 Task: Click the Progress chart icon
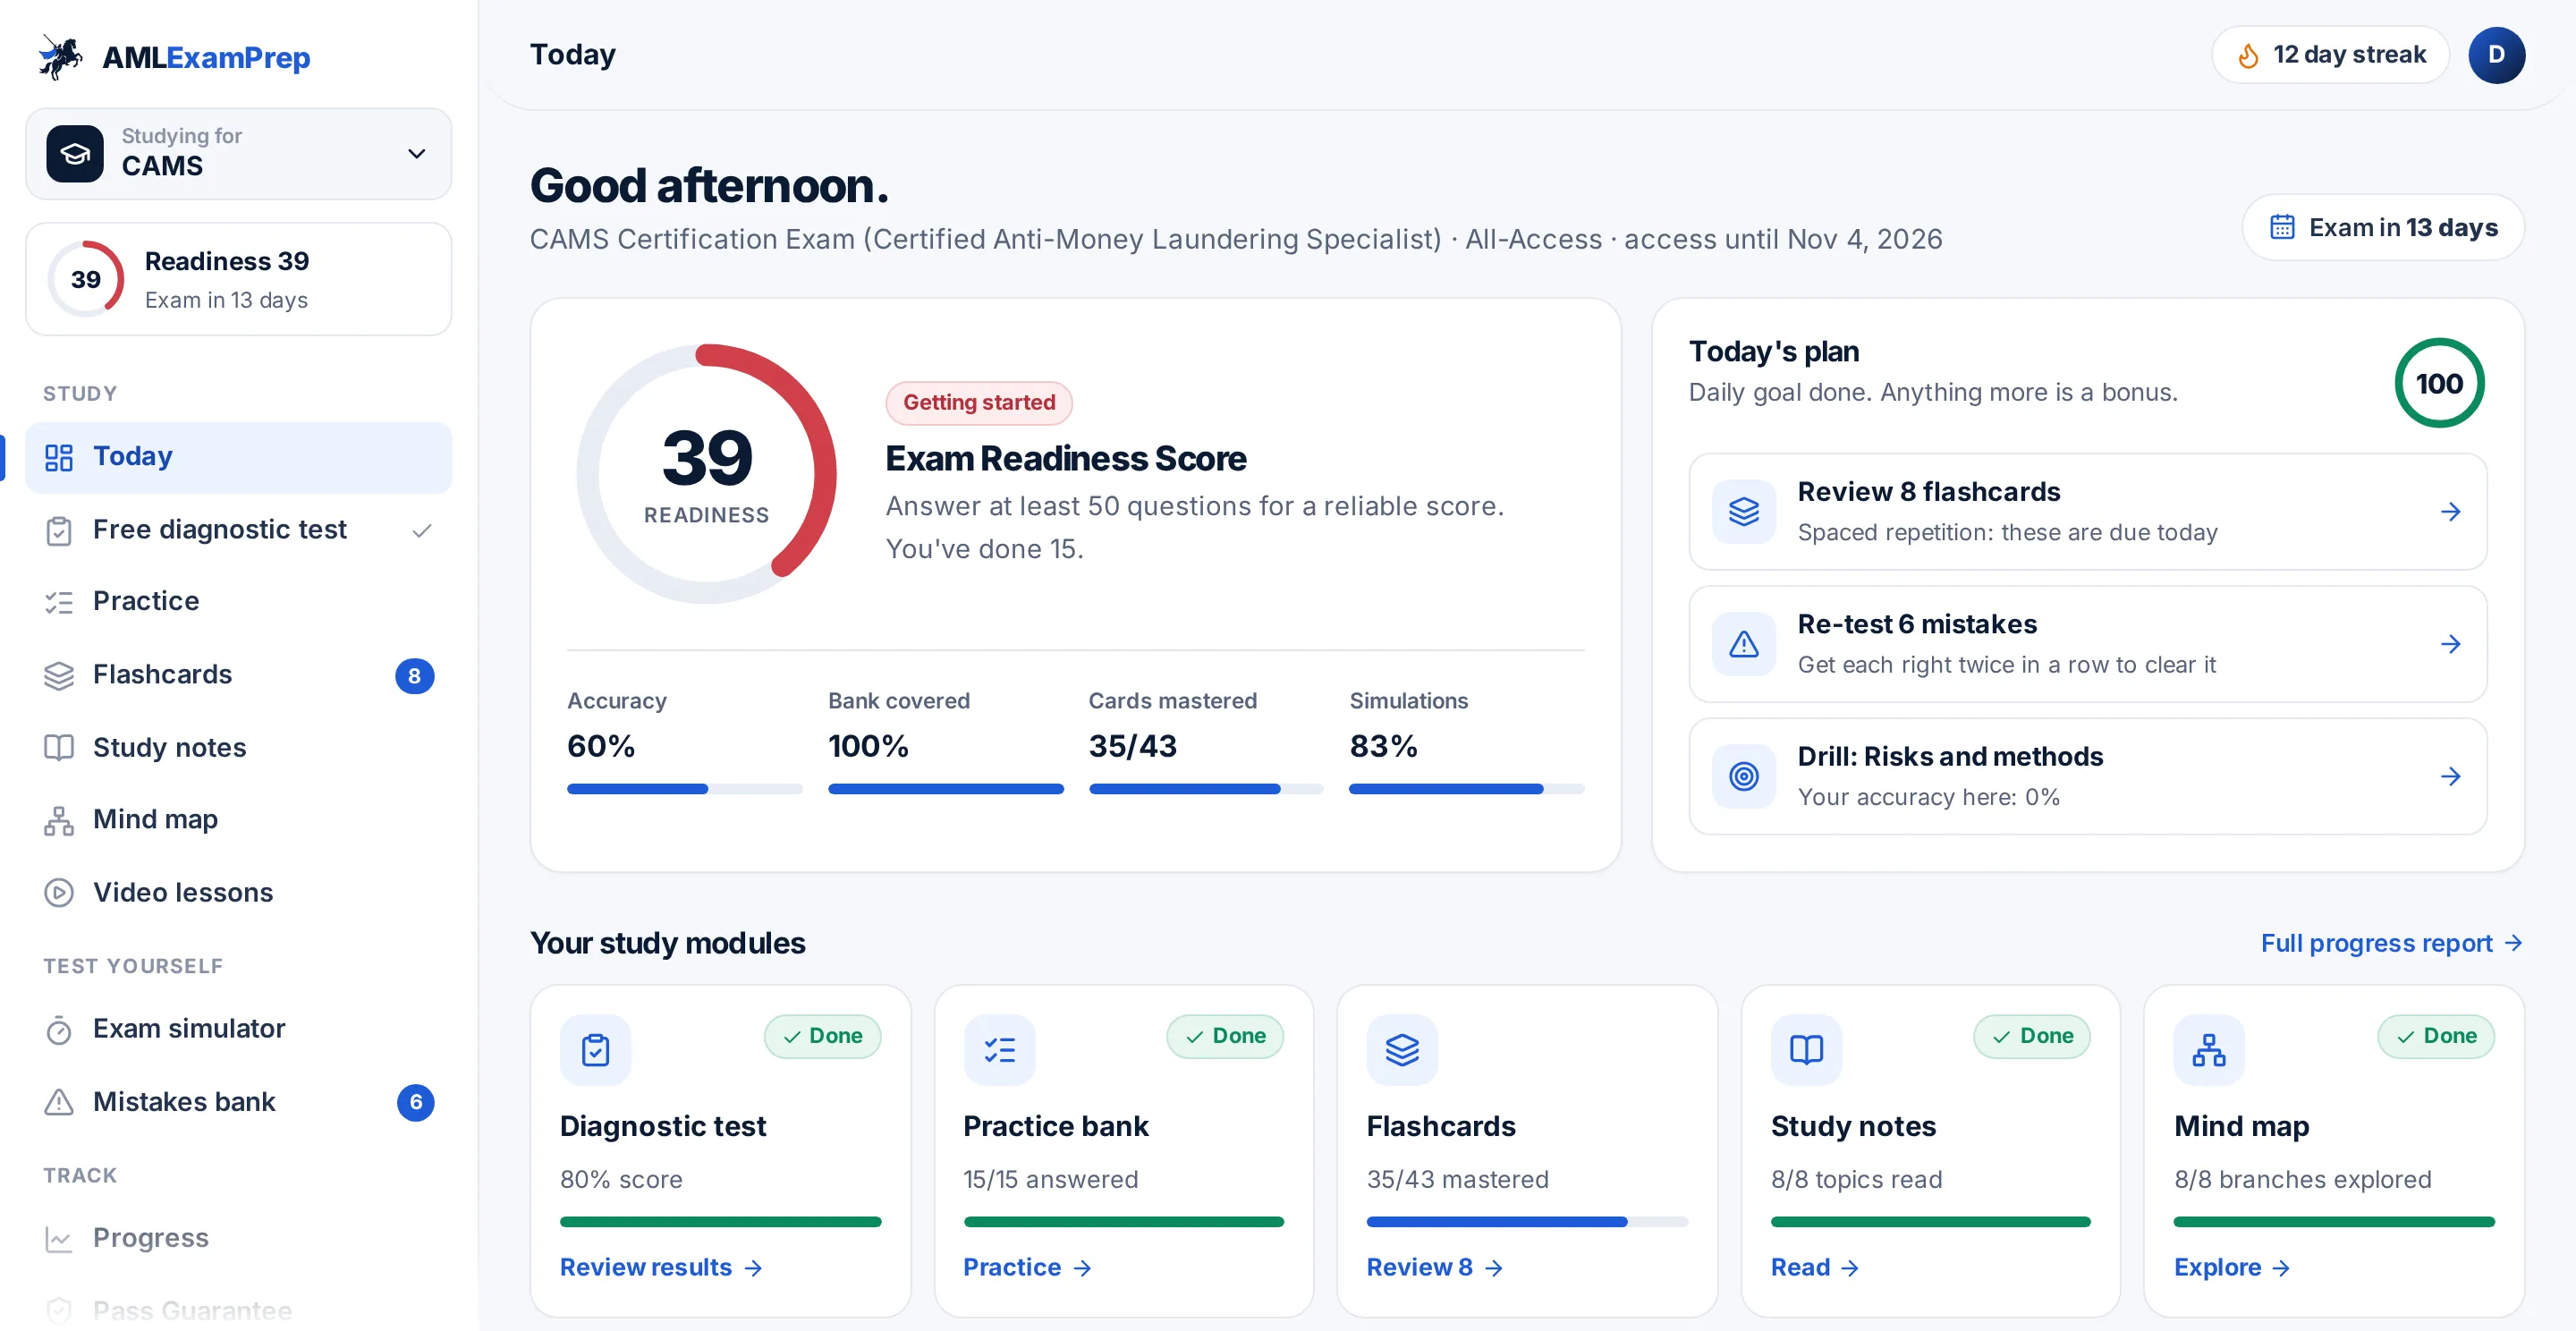(x=59, y=1238)
